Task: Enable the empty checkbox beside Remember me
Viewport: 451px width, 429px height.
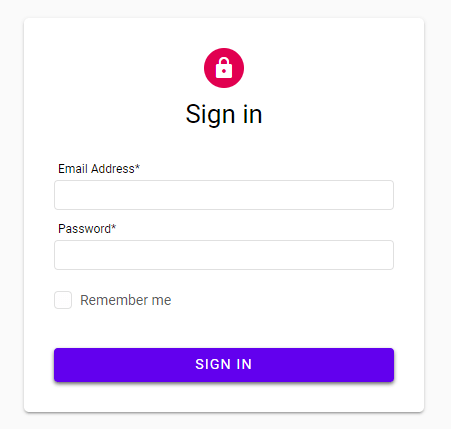Action: (63, 300)
